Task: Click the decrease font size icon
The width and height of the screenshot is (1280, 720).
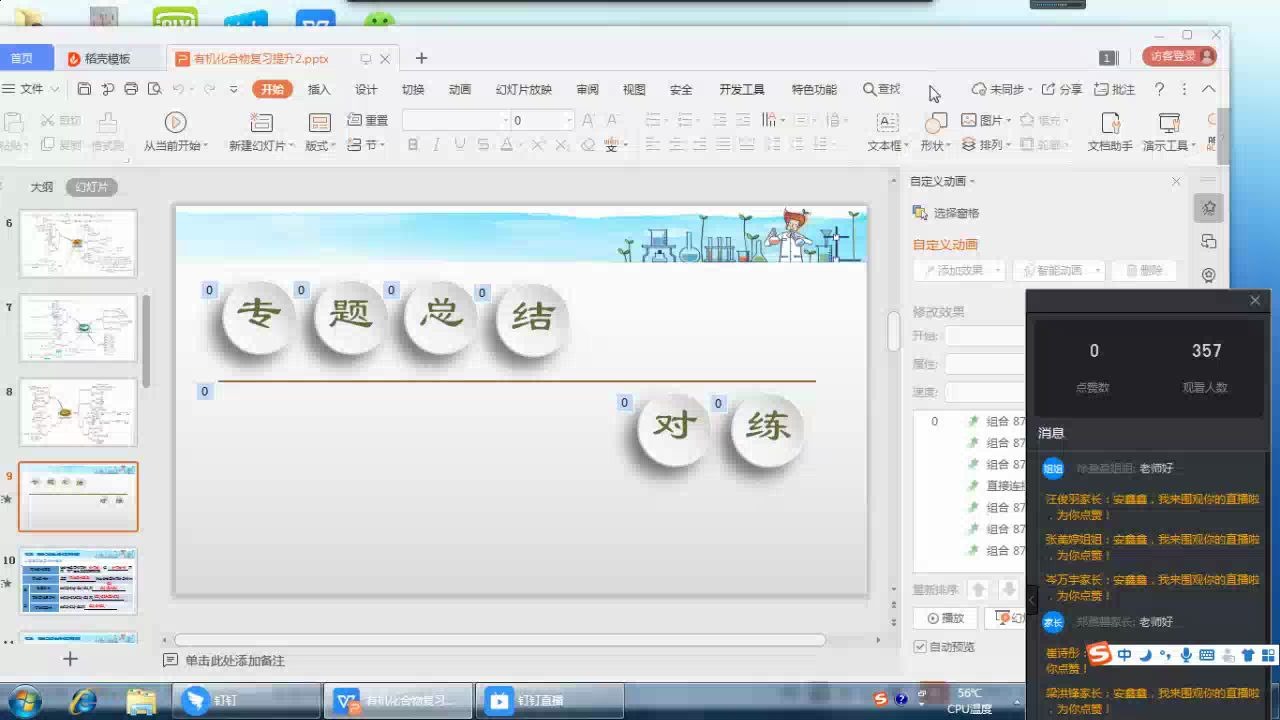Action: pos(613,120)
